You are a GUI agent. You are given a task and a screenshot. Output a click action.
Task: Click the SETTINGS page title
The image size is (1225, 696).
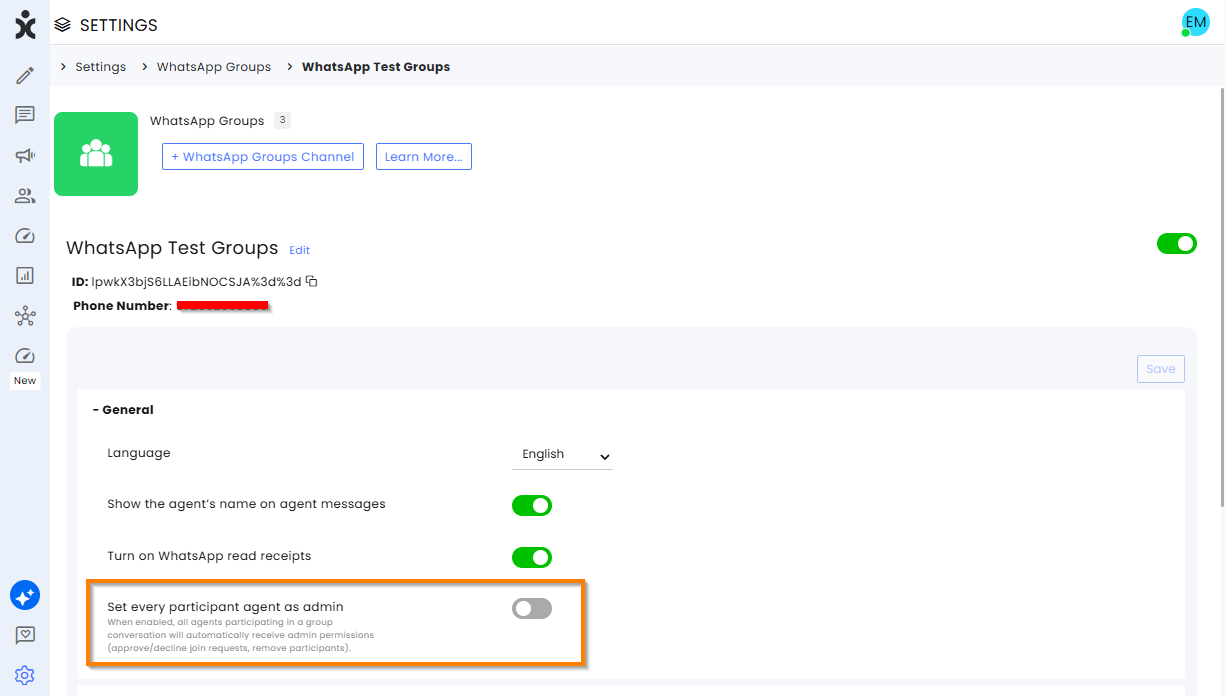[x=119, y=25]
